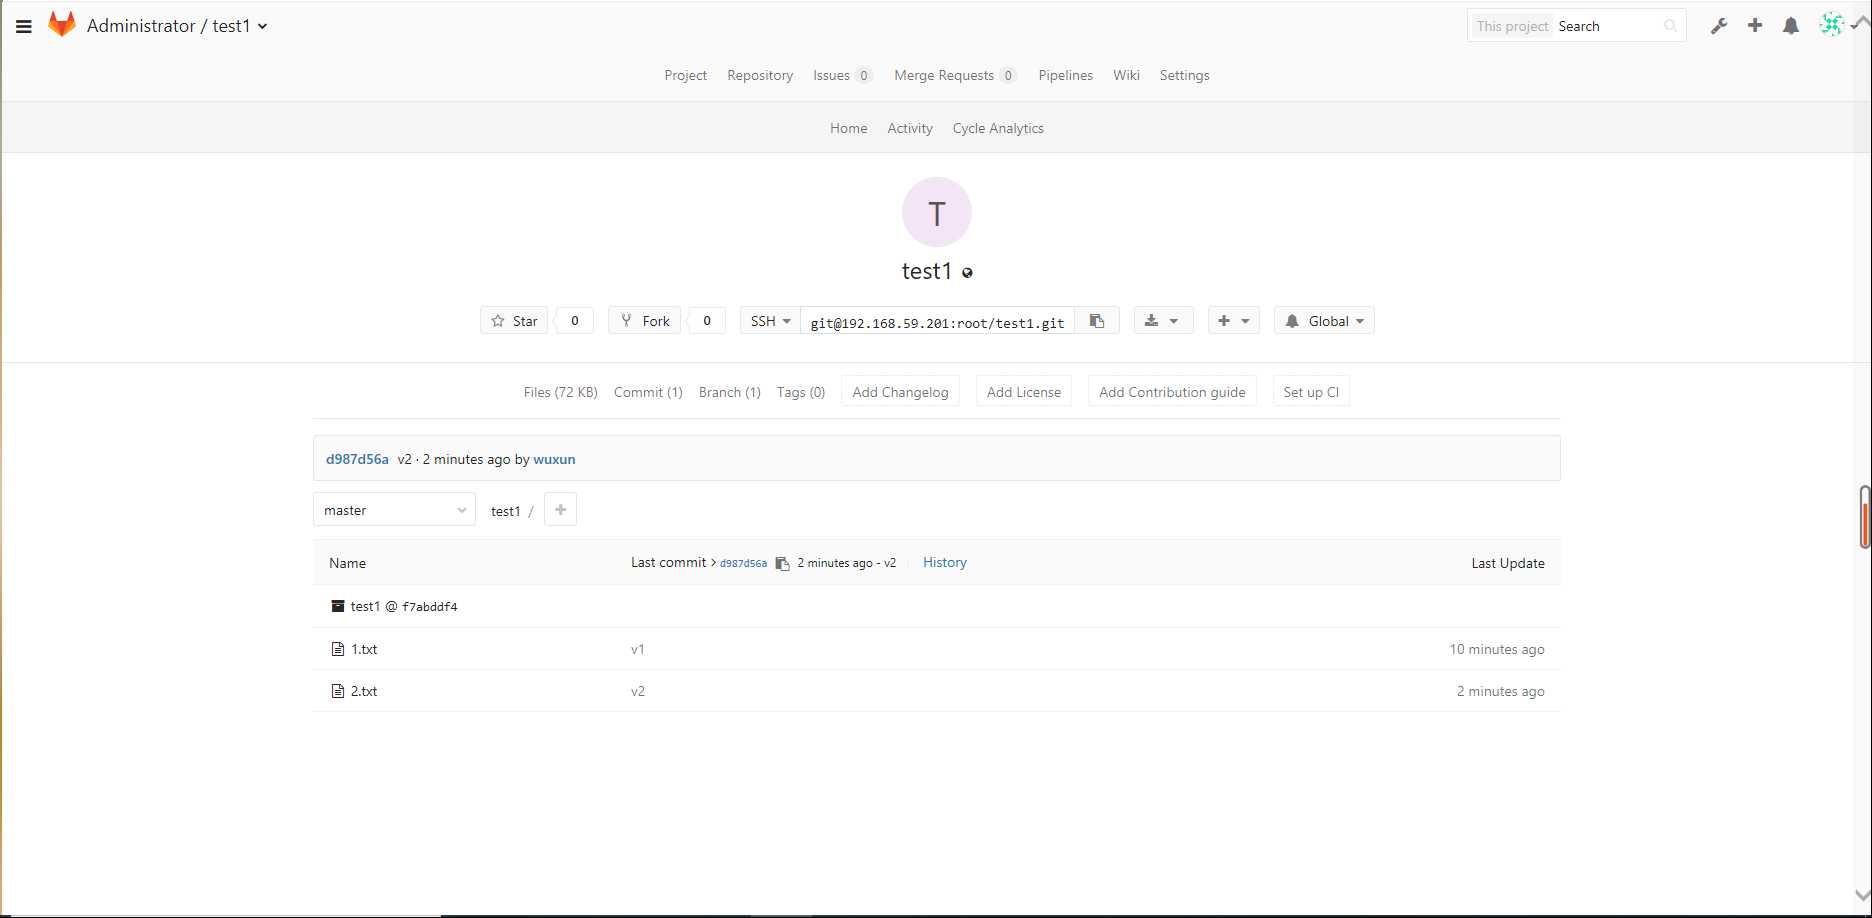Open the Global notification level dropdown
1872x918 pixels.
click(x=1324, y=321)
